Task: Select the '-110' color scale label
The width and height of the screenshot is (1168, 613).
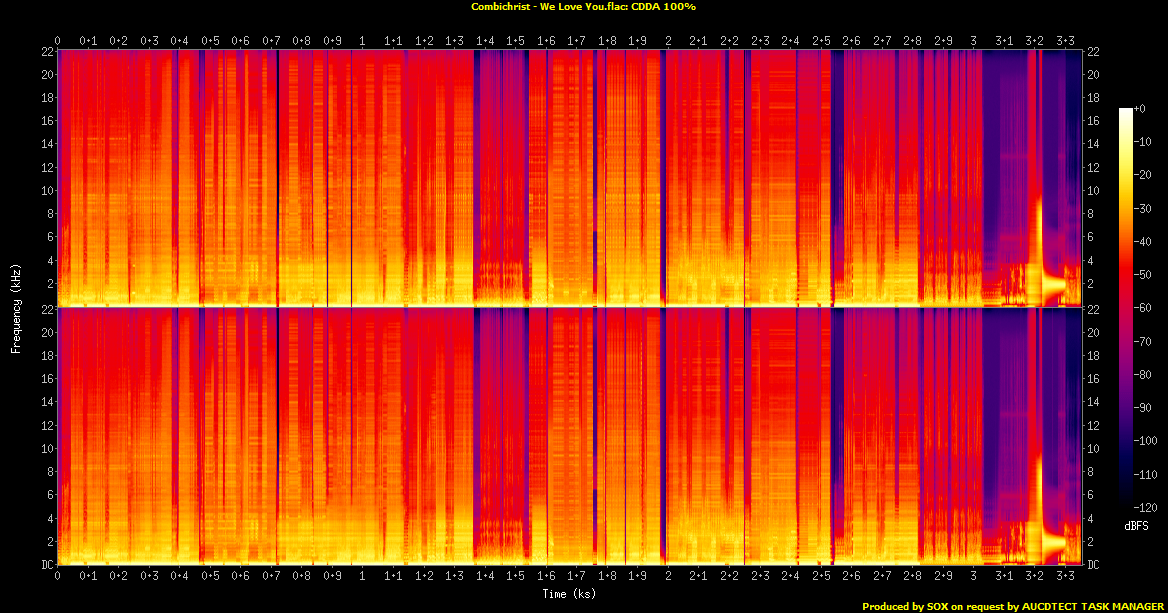Action: coord(1146,474)
